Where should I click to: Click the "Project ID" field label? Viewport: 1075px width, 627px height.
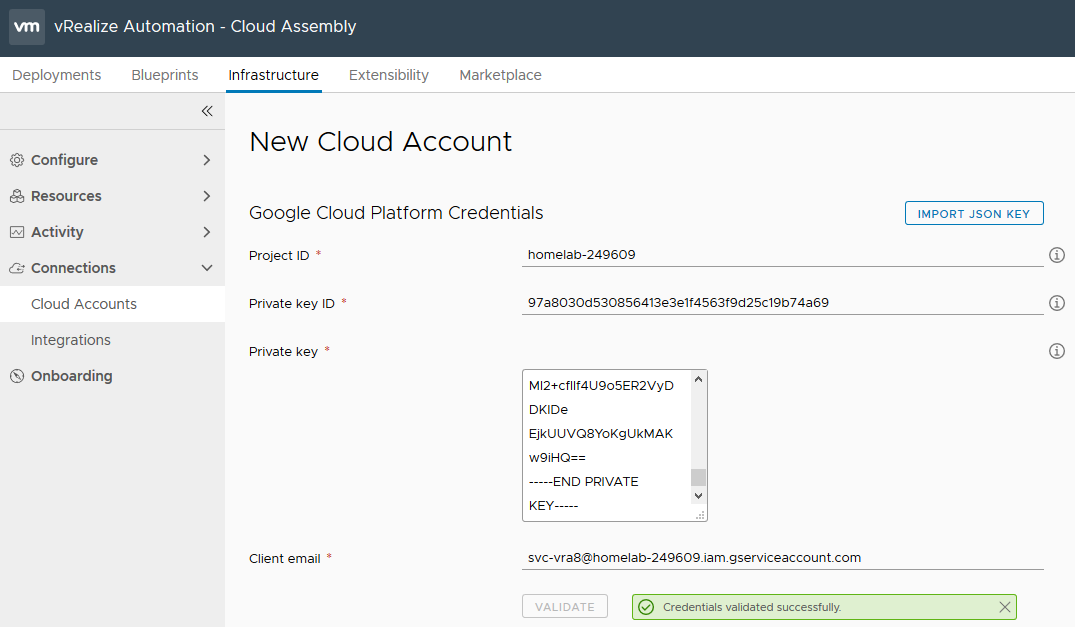(279, 256)
